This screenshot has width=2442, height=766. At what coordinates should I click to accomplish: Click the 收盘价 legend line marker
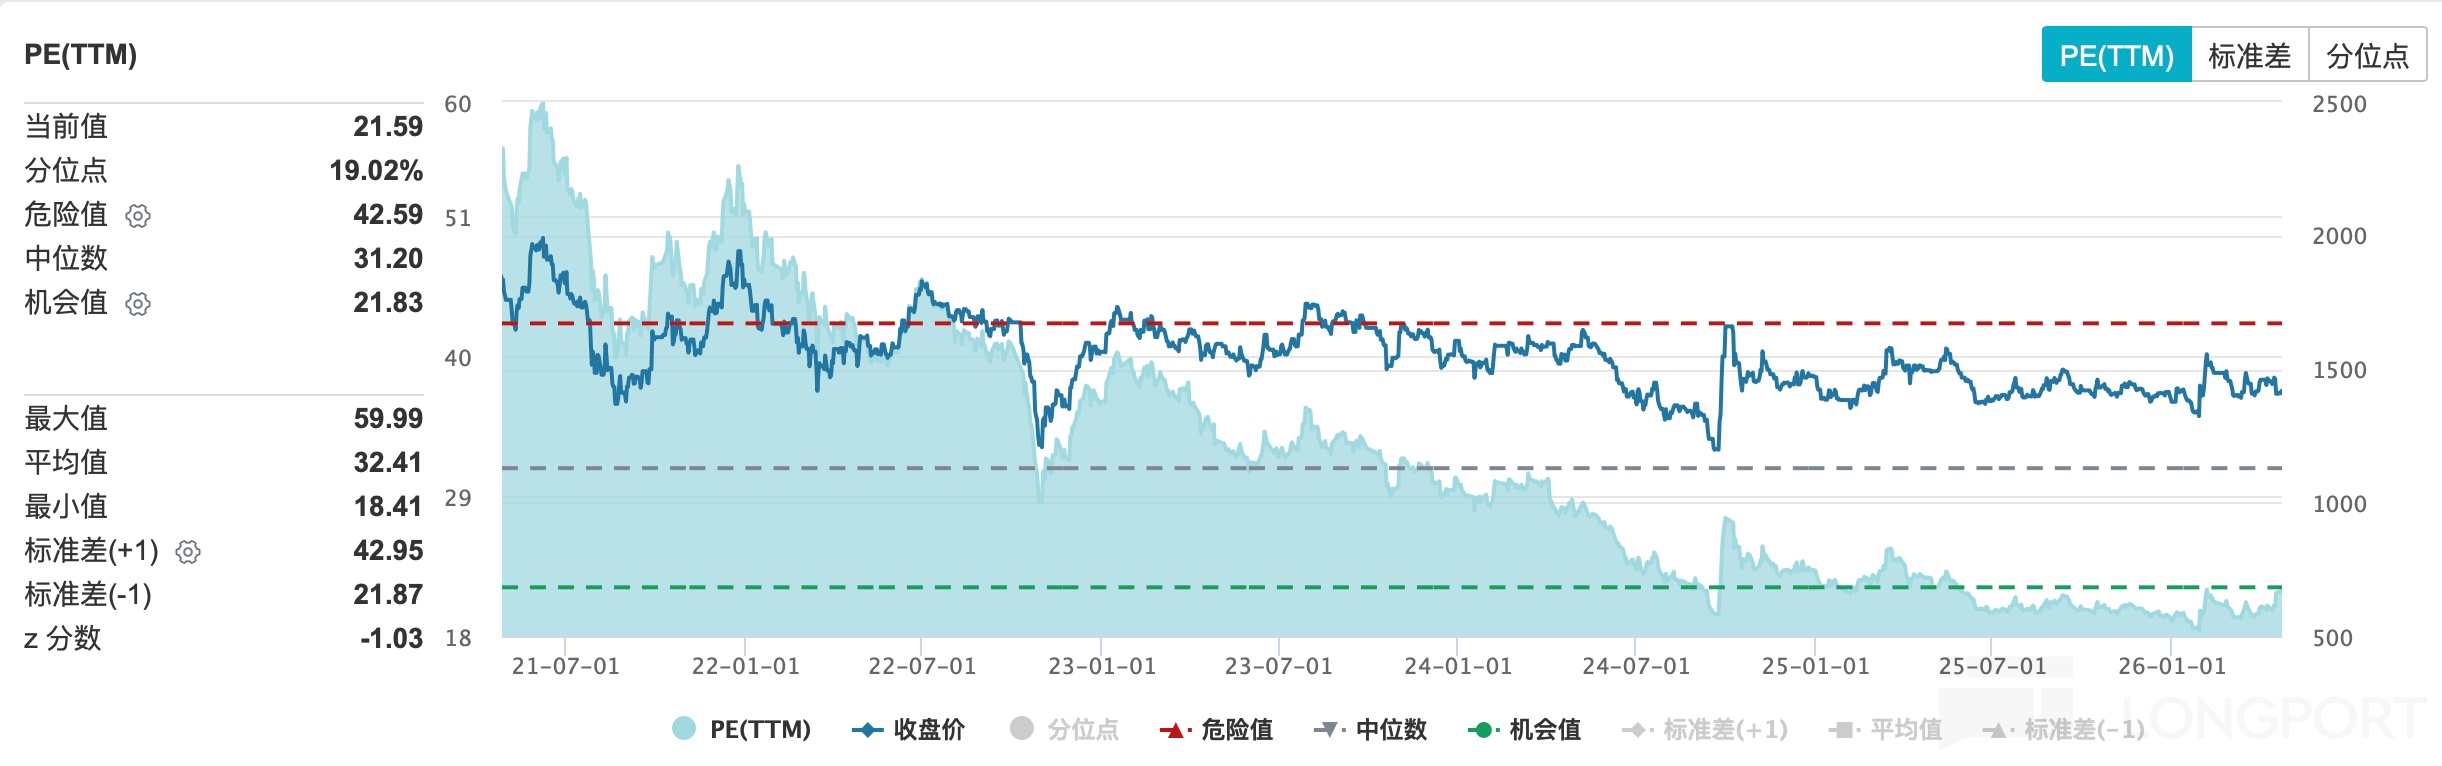pyautogui.click(x=866, y=730)
